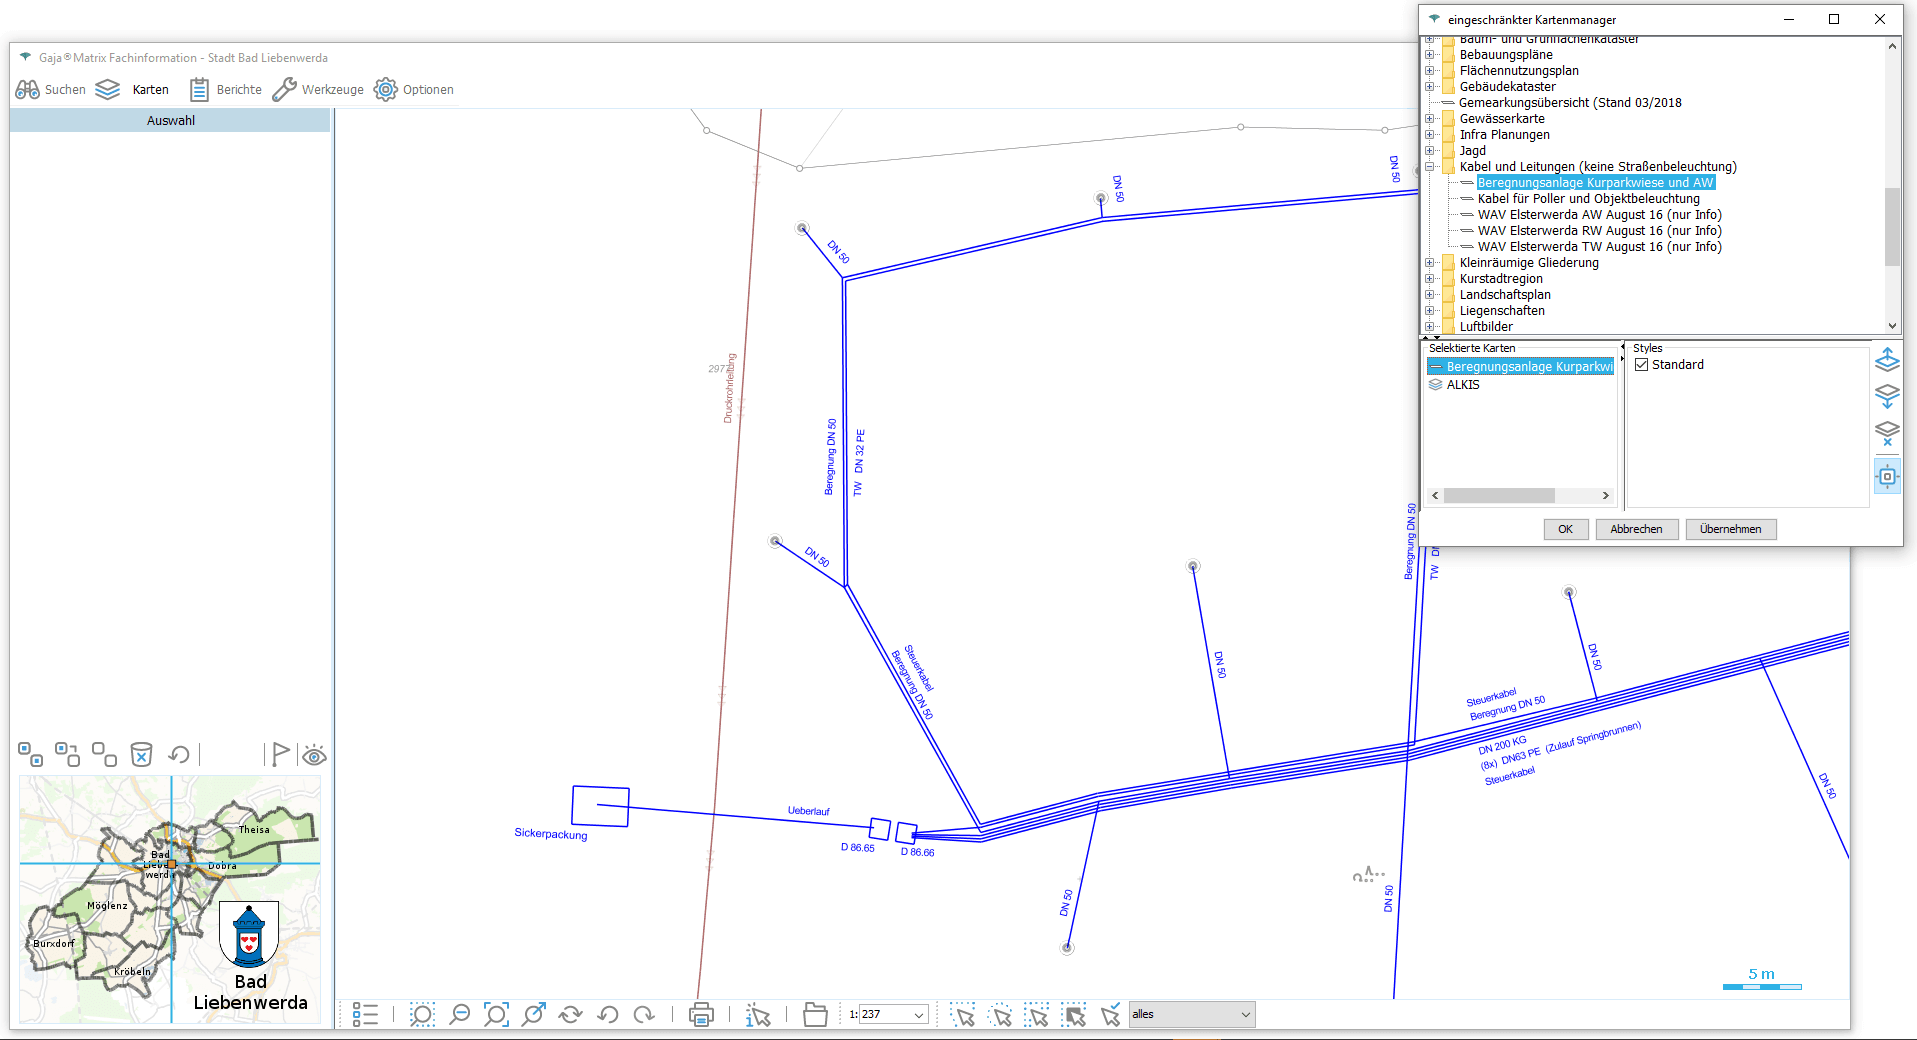
Task: Click the Übernehmen button
Action: click(1730, 529)
